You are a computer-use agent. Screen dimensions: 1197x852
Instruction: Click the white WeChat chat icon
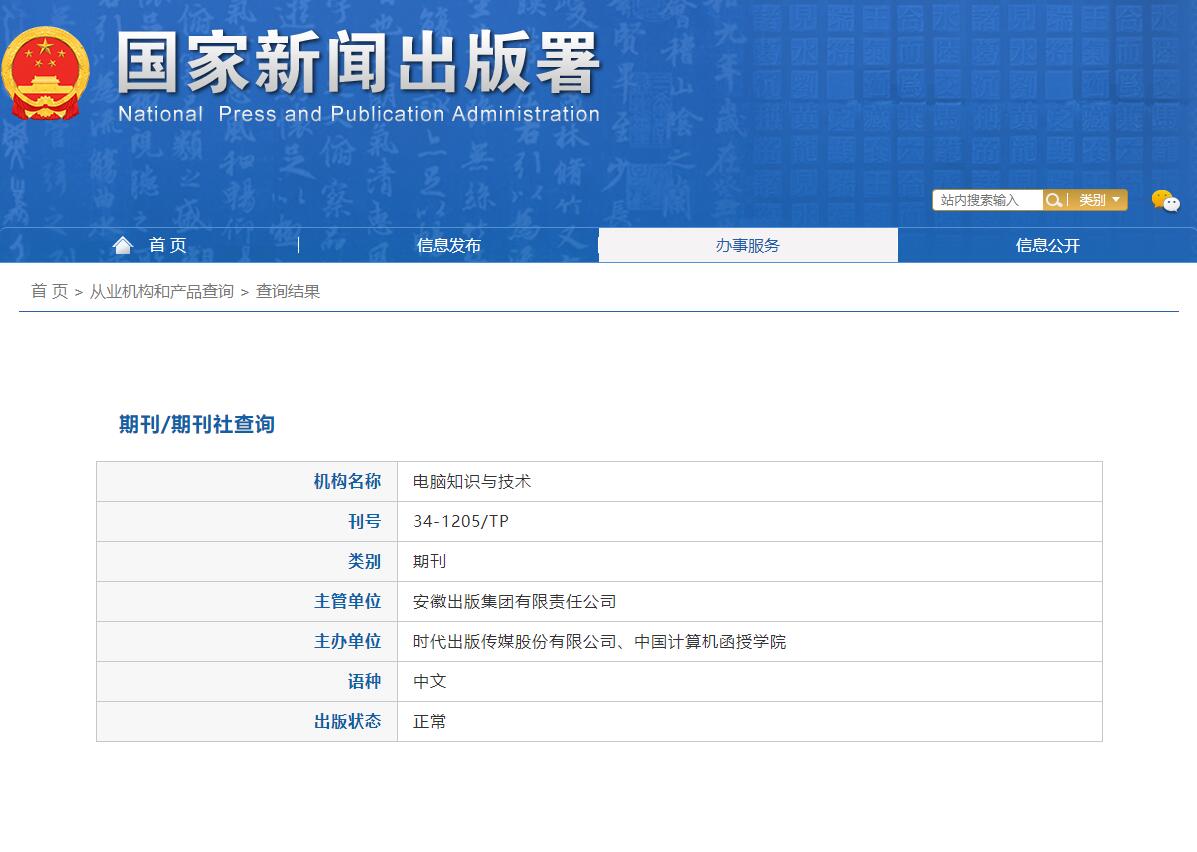(1172, 204)
